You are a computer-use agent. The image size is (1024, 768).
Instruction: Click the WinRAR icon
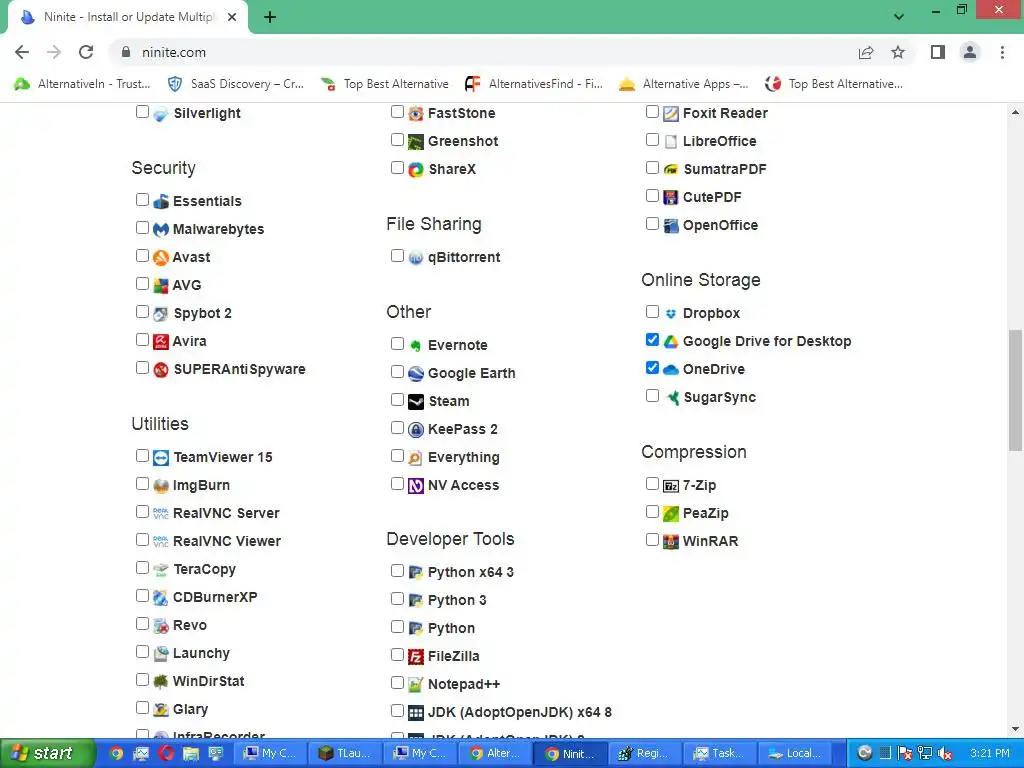[671, 541]
